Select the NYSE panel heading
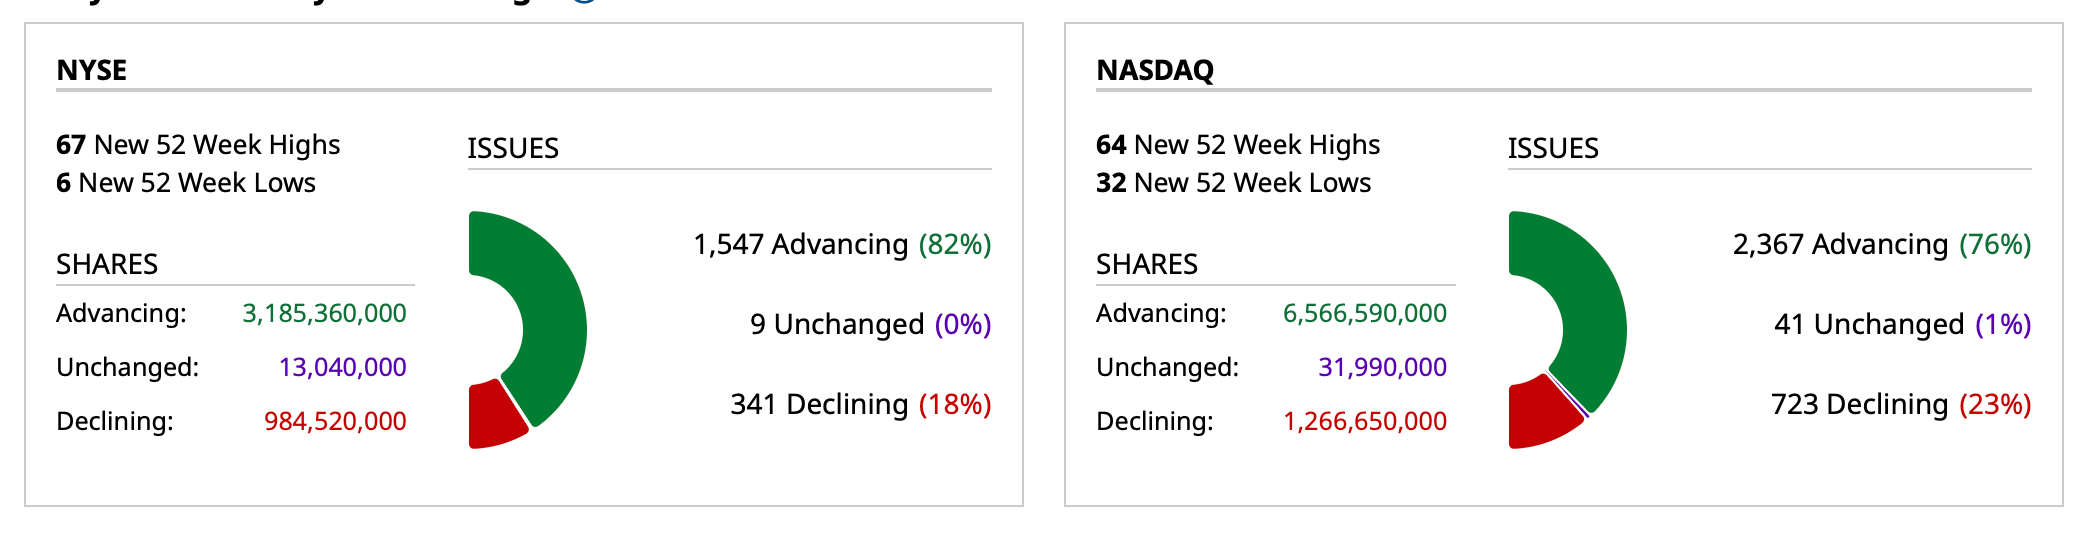The height and width of the screenshot is (542, 2080). coord(92,70)
